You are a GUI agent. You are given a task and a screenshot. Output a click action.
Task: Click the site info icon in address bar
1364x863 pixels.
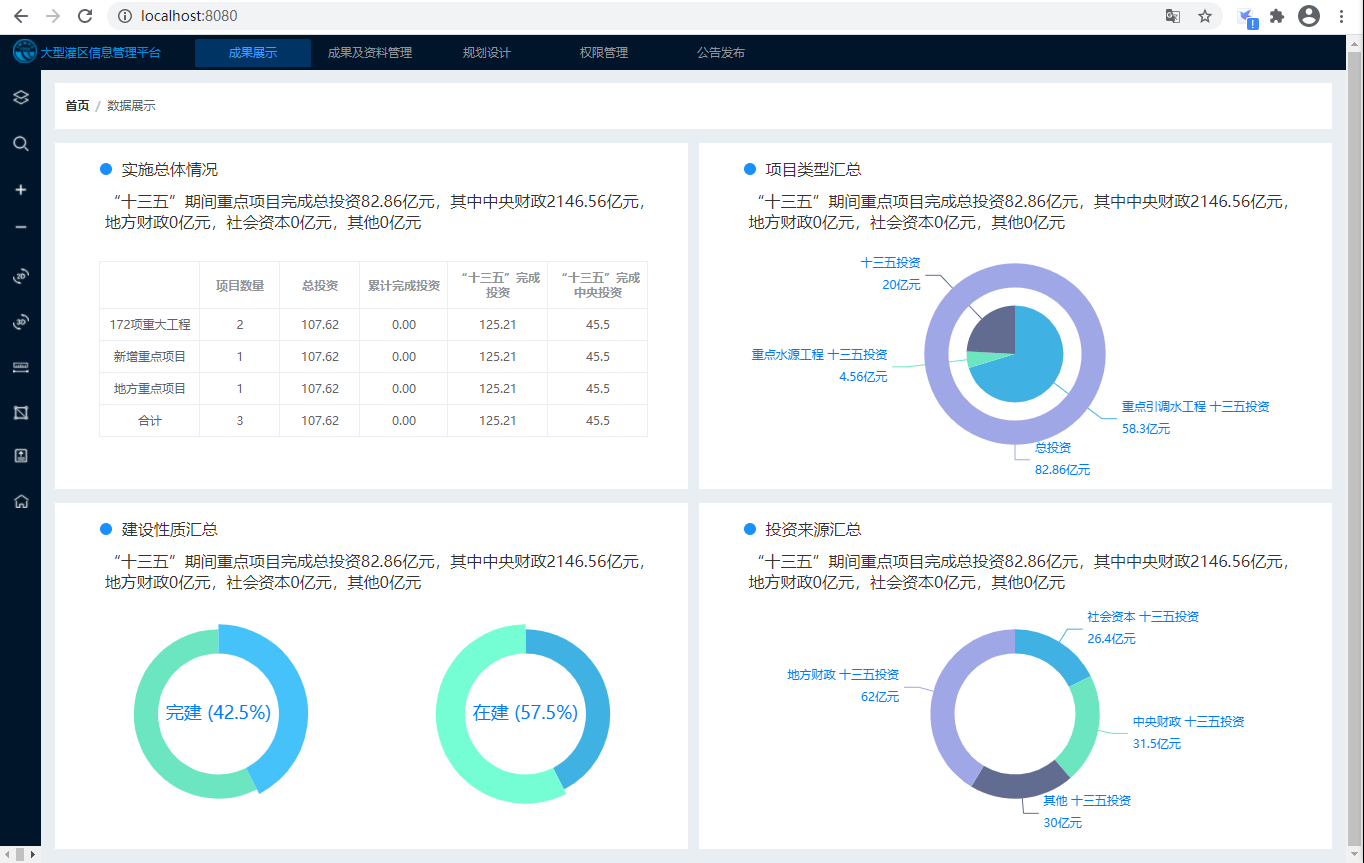click(124, 16)
